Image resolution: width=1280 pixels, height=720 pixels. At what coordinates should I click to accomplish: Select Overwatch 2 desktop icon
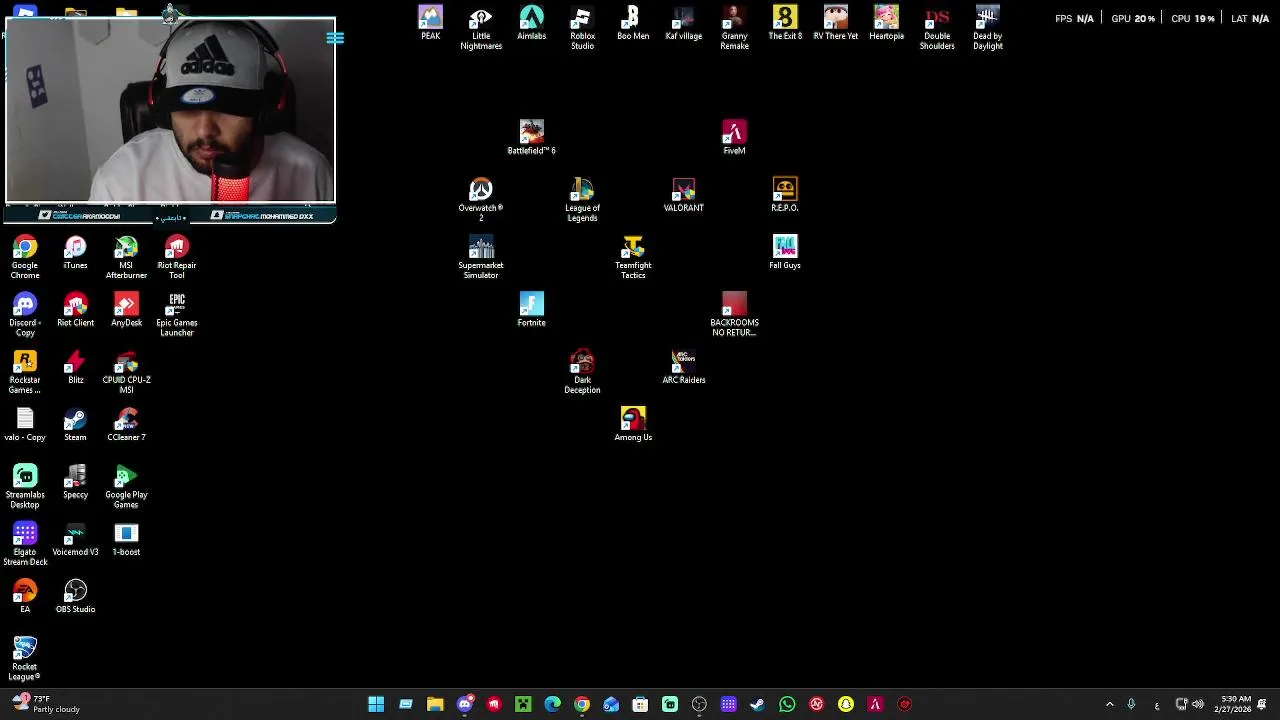coord(481,200)
